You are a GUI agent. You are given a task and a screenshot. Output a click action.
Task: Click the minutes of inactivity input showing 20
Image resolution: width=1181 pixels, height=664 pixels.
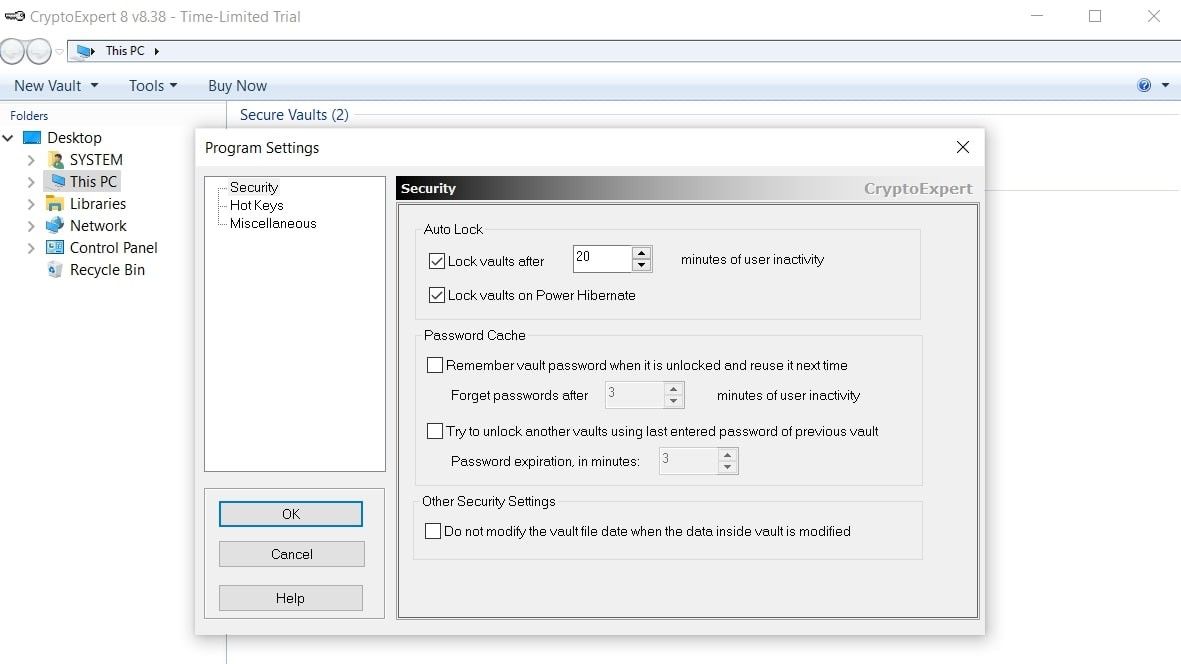tap(600, 258)
